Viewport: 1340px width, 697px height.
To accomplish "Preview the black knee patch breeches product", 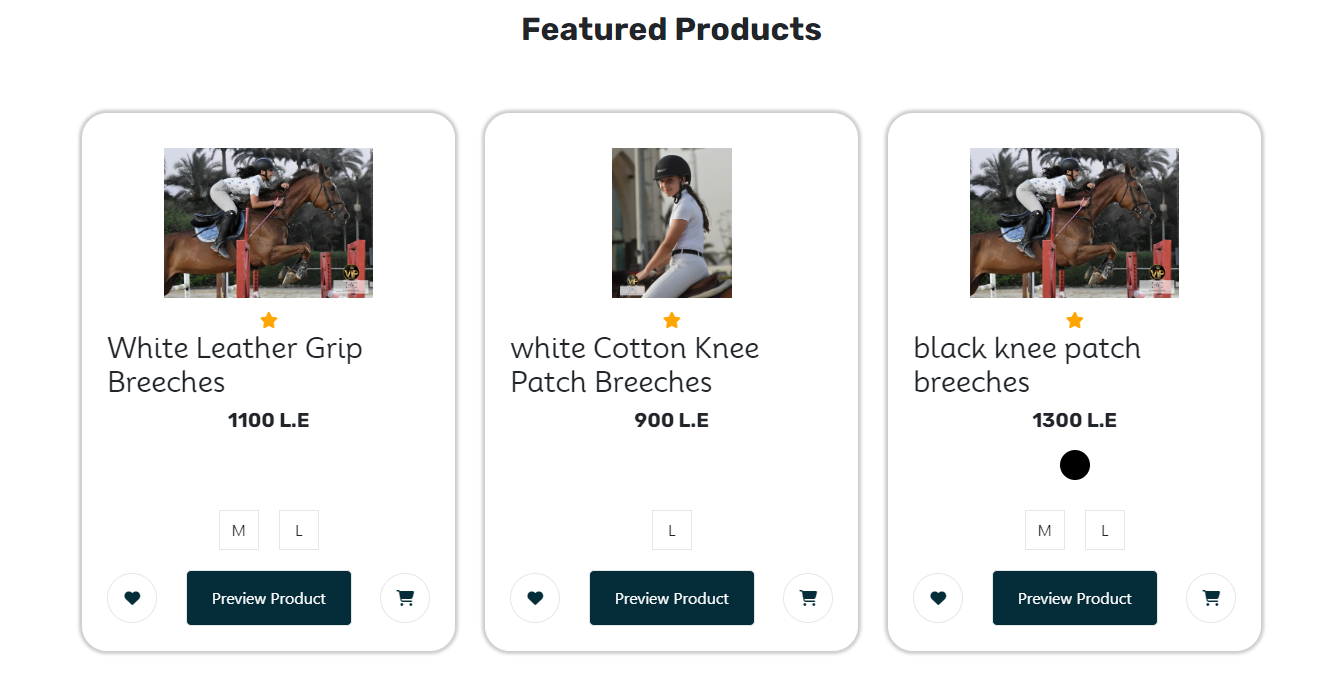I will point(1075,598).
